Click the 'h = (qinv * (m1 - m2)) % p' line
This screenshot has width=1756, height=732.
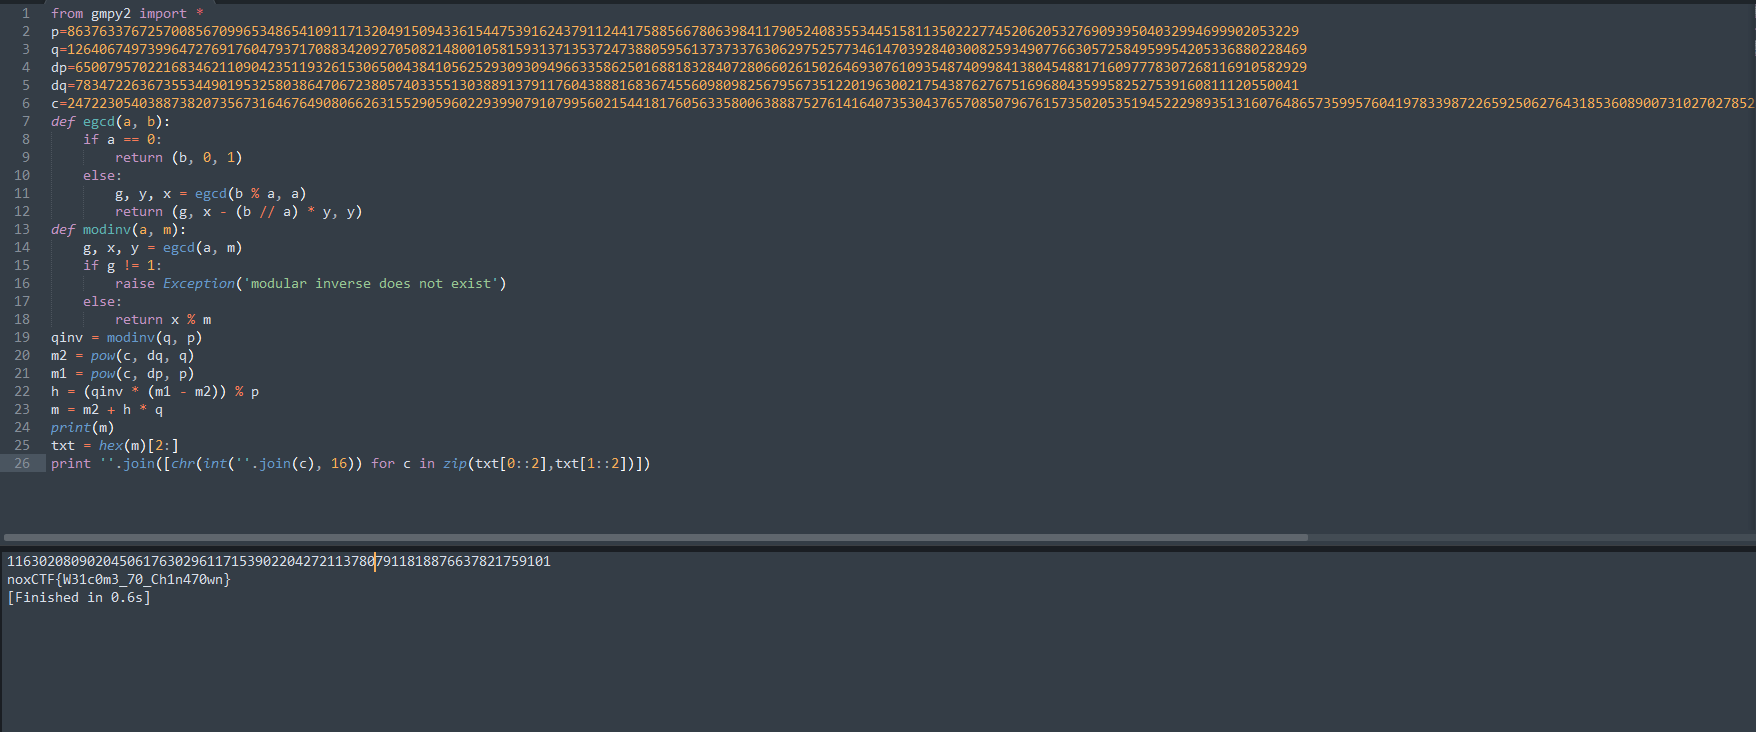click(155, 391)
